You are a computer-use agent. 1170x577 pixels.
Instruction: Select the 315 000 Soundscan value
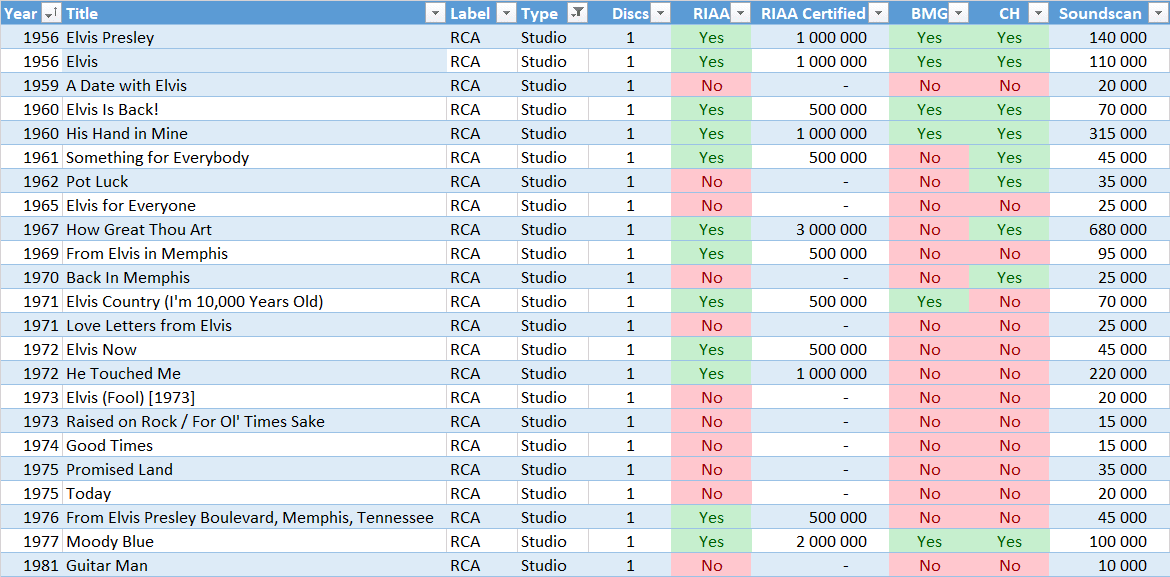[1110, 134]
